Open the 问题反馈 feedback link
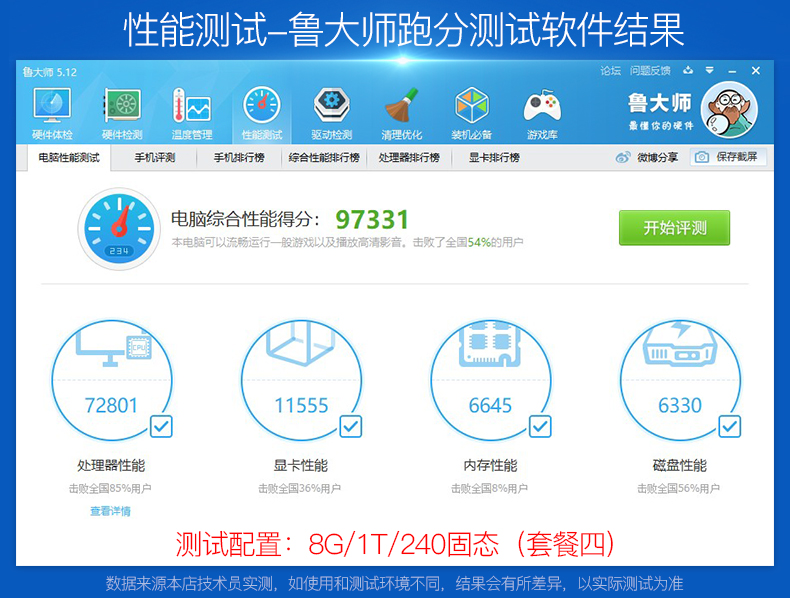The height and width of the screenshot is (598, 790). 650,71
